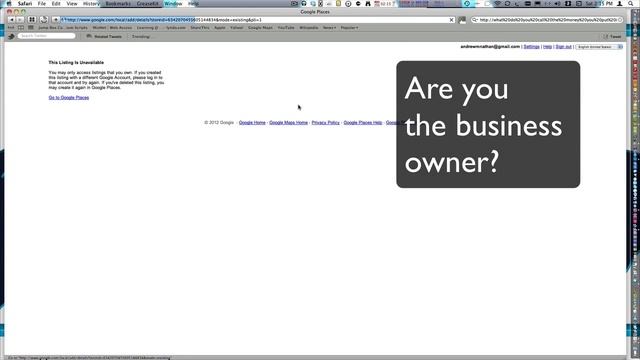This screenshot has height=360, width=640.
Task: Click the 'This Listing Is Unavailable' heading
Action: tap(76, 62)
